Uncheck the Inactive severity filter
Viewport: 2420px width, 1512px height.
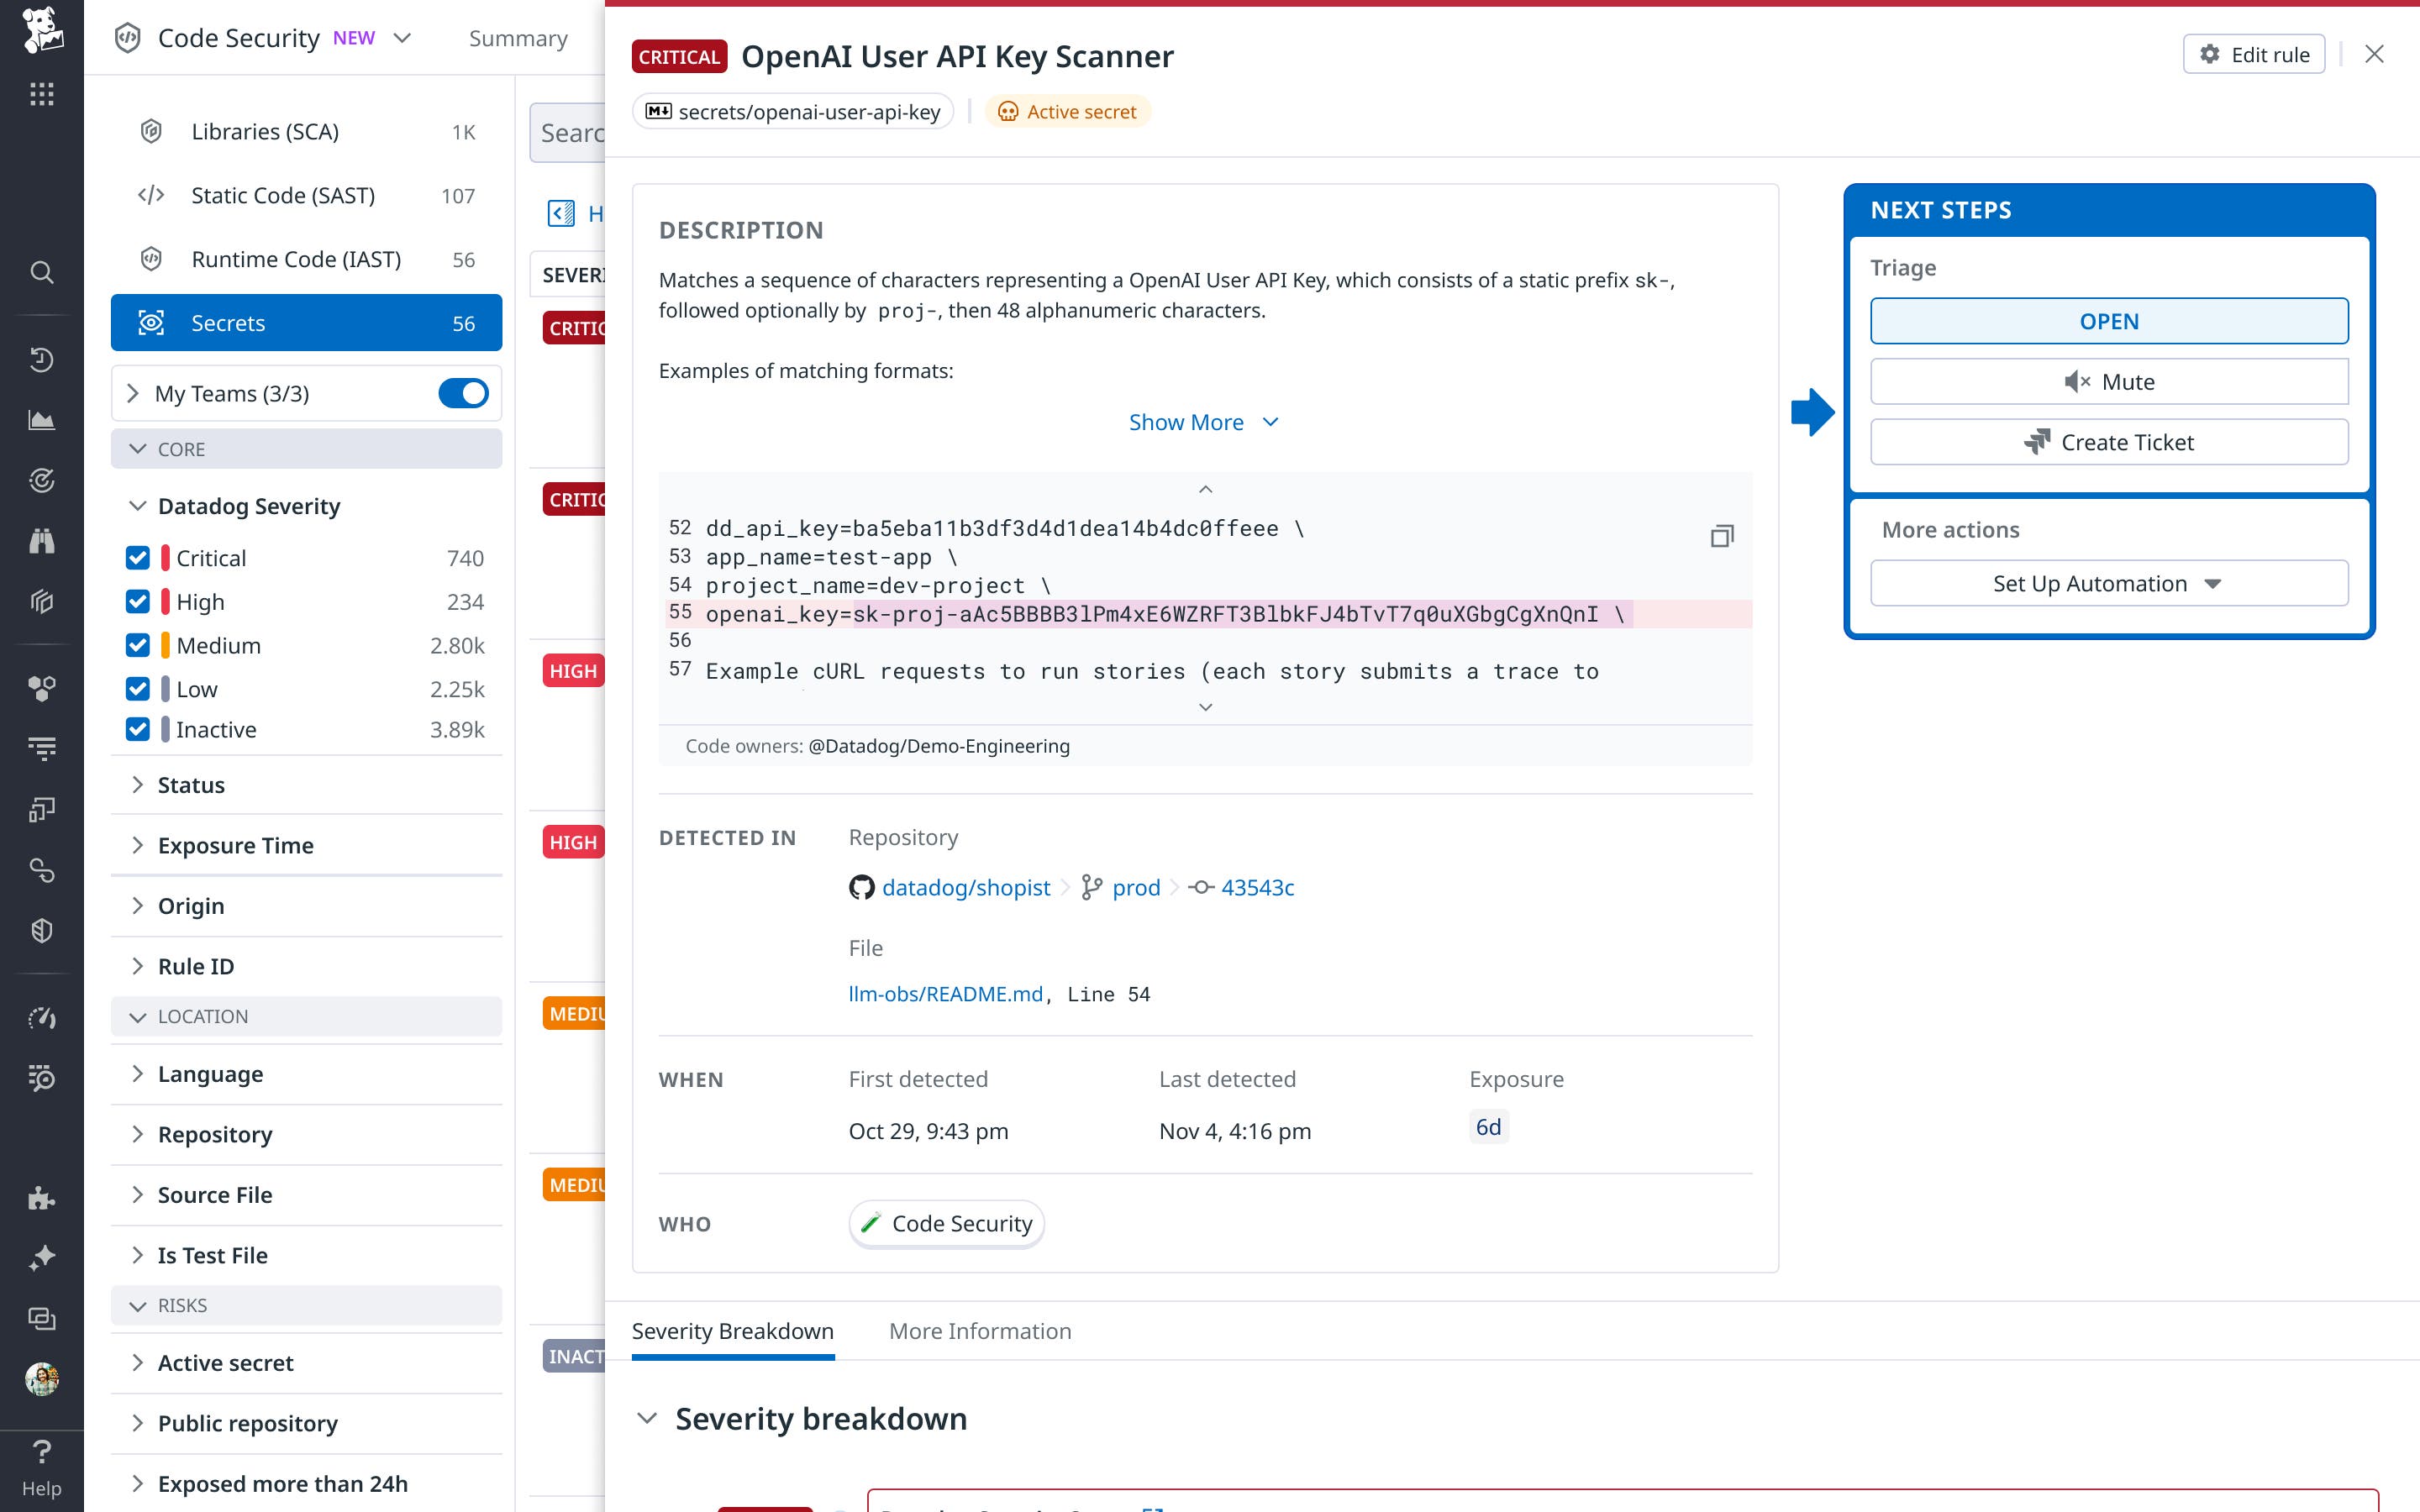(138, 729)
